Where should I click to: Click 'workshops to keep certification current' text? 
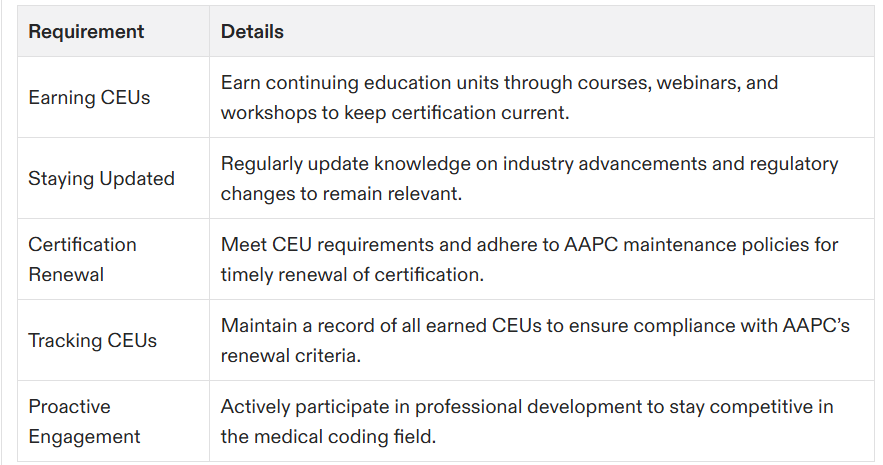point(394,113)
